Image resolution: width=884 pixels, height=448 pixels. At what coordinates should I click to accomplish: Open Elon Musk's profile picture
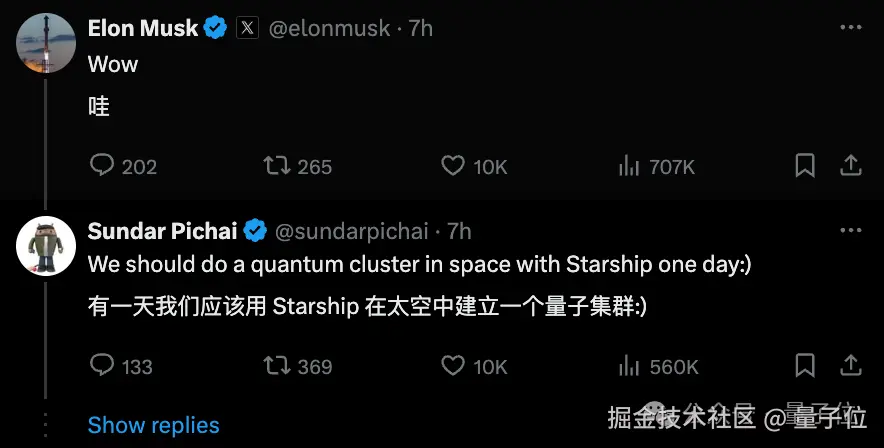click(x=46, y=44)
